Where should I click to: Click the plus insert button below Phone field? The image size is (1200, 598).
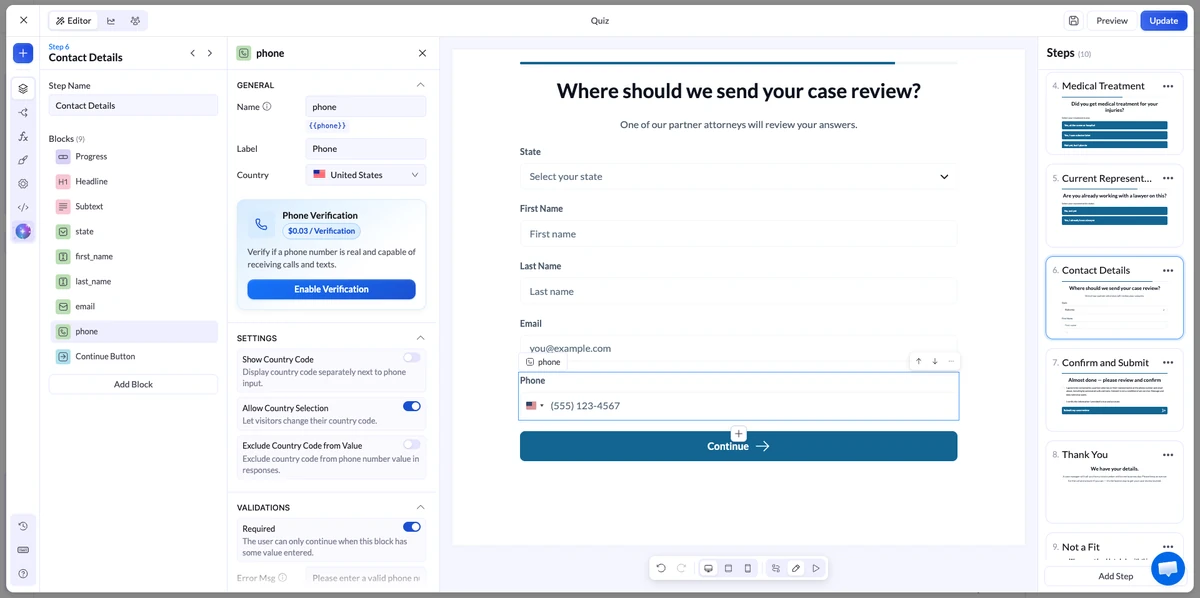click(x=739, y=434)
